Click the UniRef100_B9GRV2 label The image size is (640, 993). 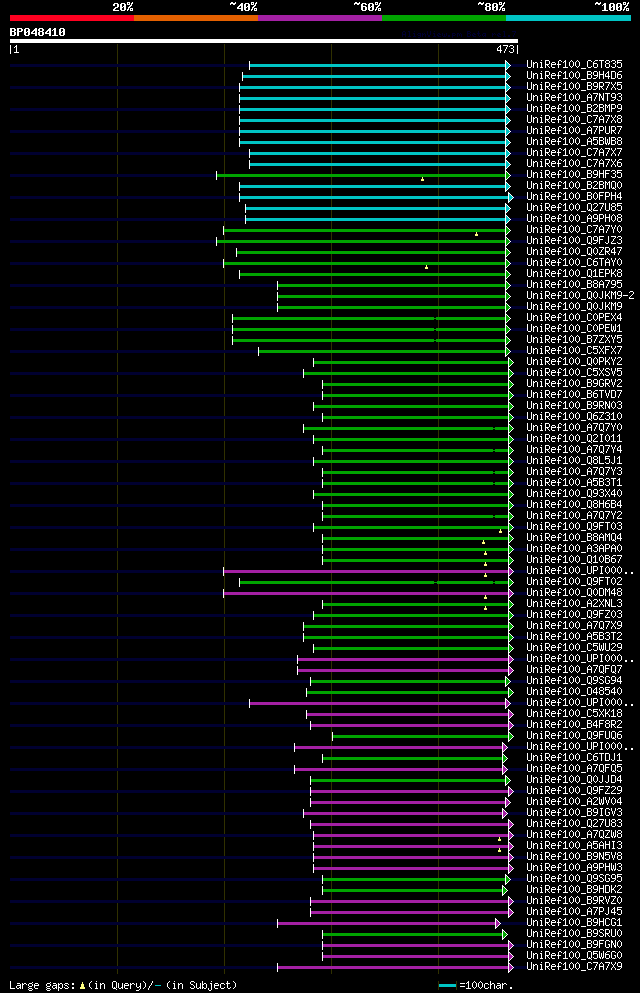coord(574,384)
